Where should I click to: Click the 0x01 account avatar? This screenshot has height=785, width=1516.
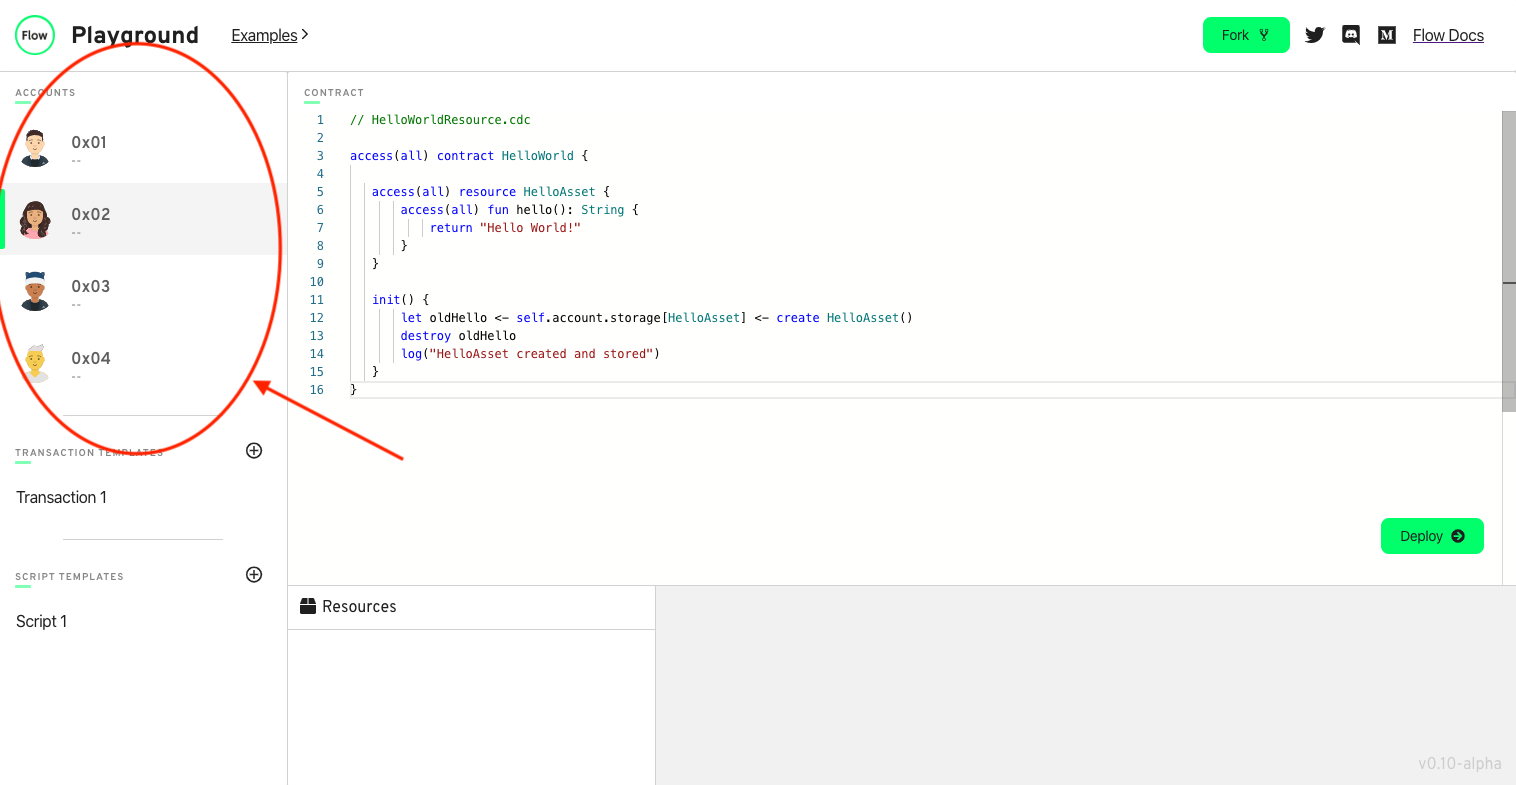point(35,147)
